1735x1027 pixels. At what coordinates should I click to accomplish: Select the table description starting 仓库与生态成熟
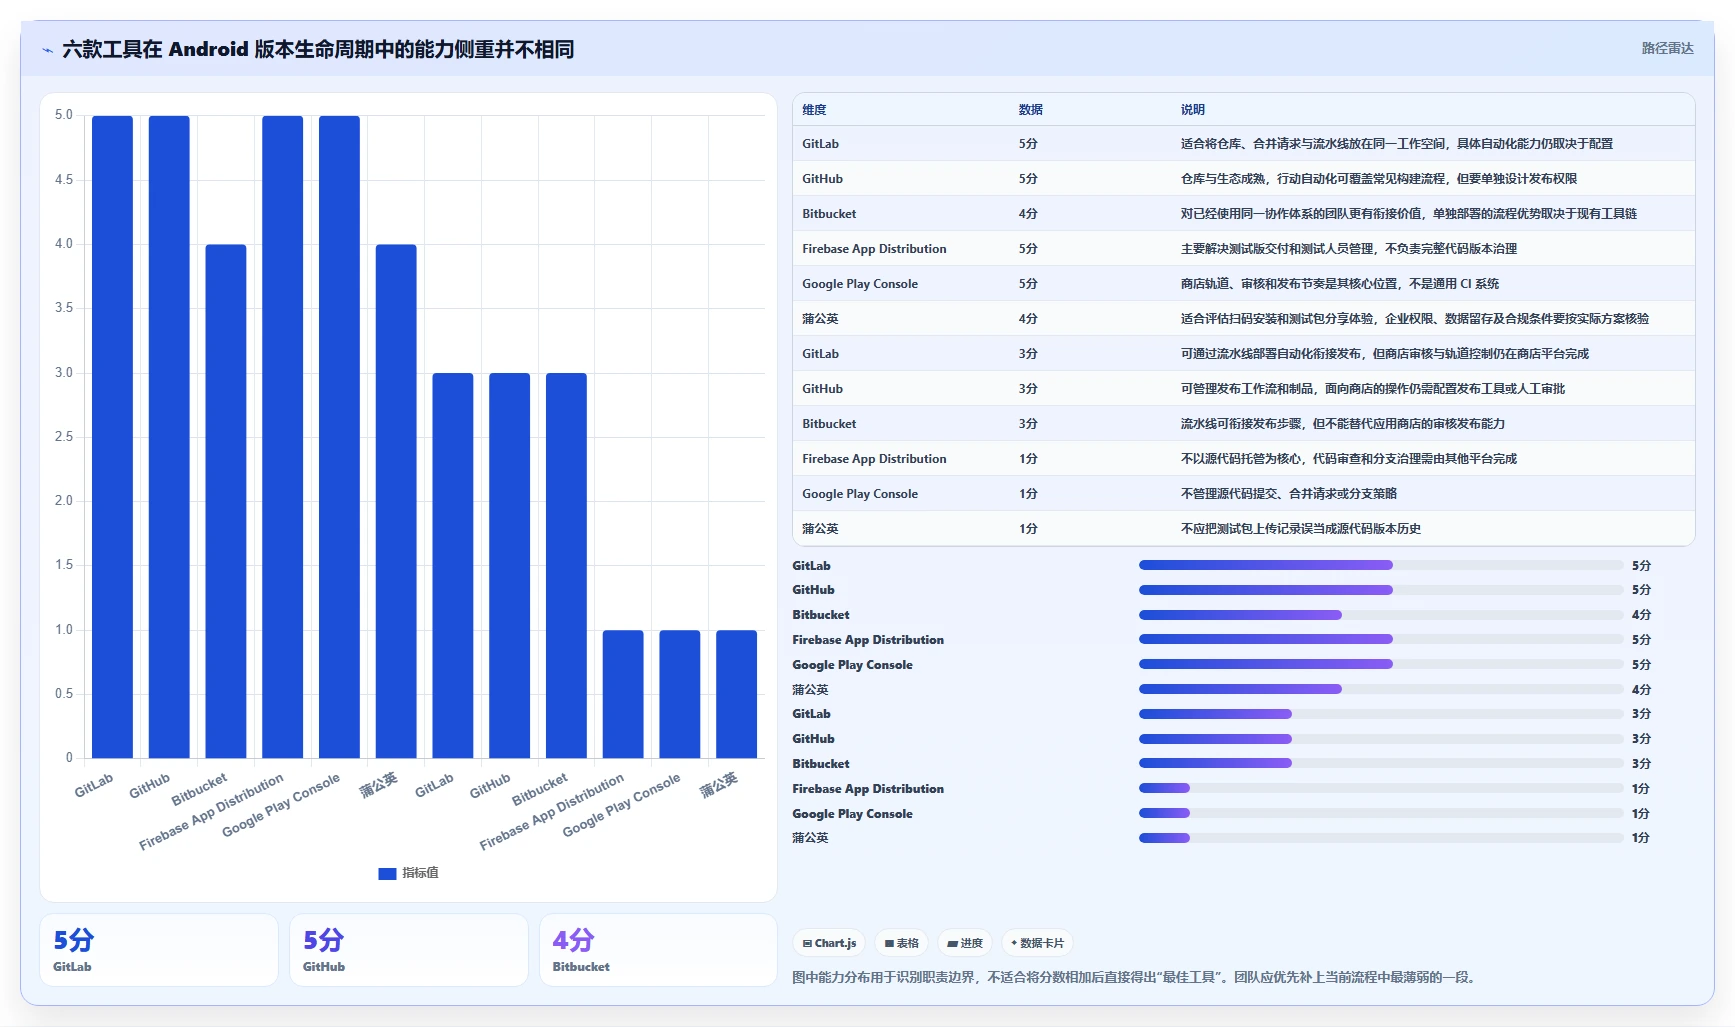click(x=1378, y=179)
